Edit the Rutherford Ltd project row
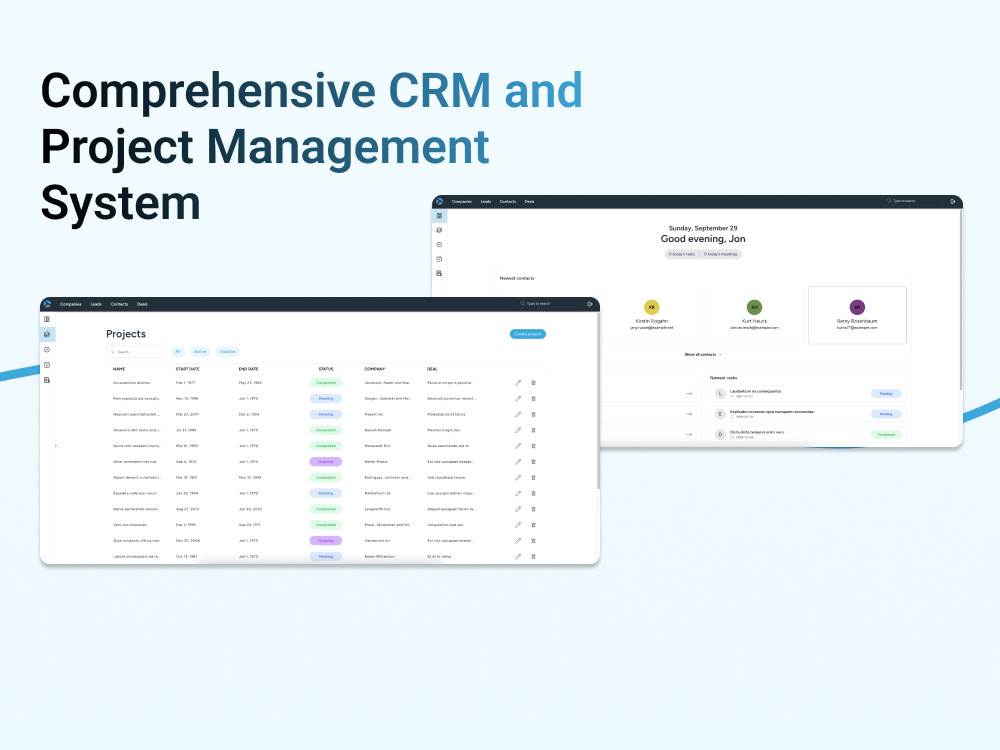Viewport: 1000px width, 750px height. point(518,493)
